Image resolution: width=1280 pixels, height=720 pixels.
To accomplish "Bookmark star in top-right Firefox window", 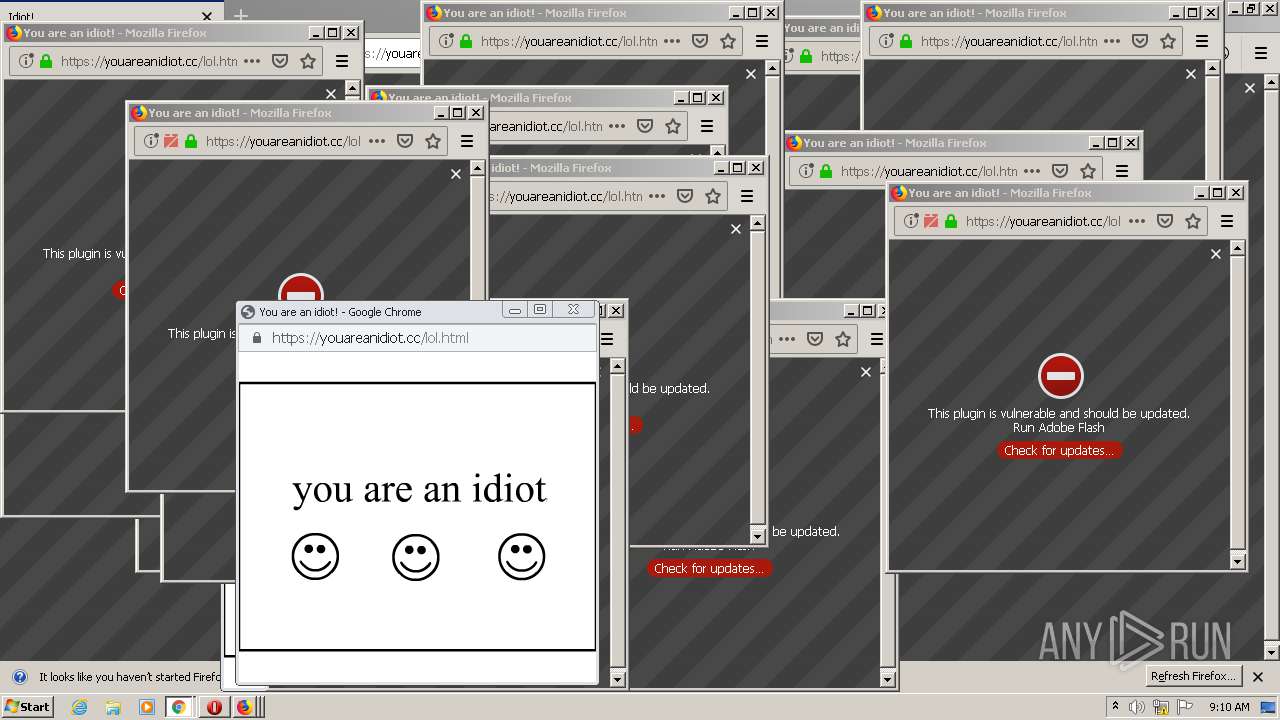I will click(x=1168, y=41).
